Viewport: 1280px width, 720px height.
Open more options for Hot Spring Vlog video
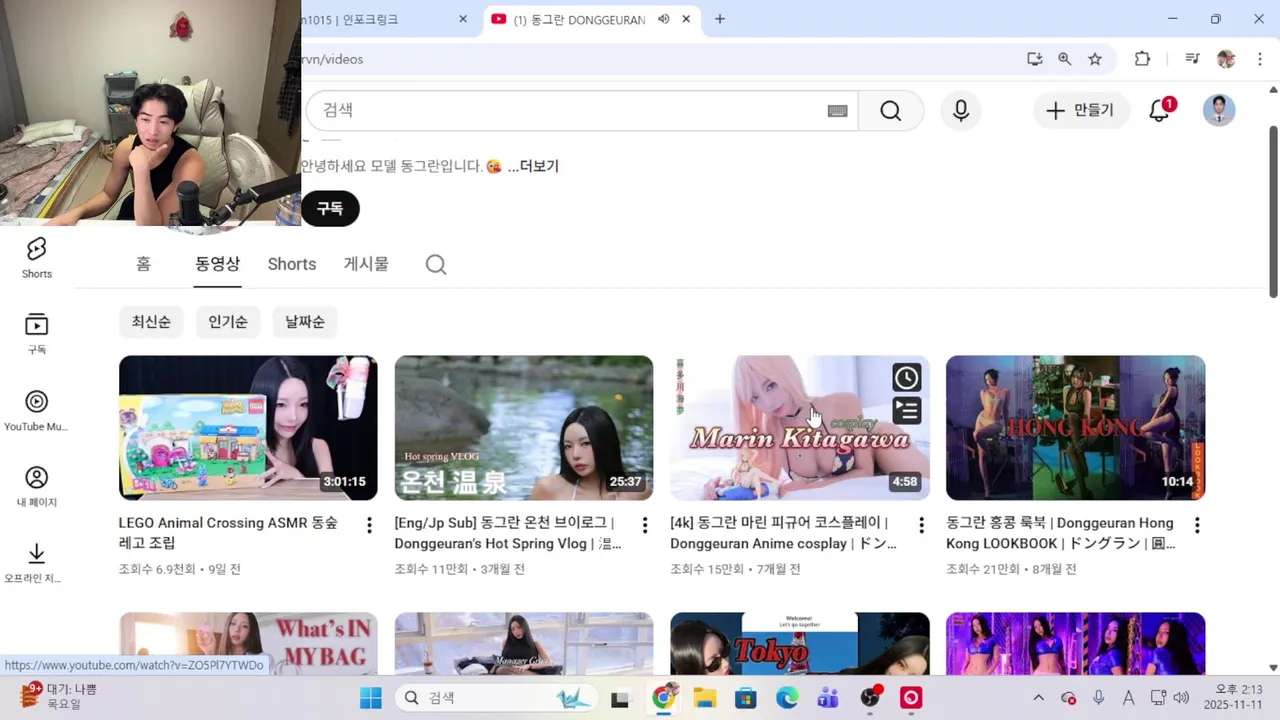click(x=645, y=525)
